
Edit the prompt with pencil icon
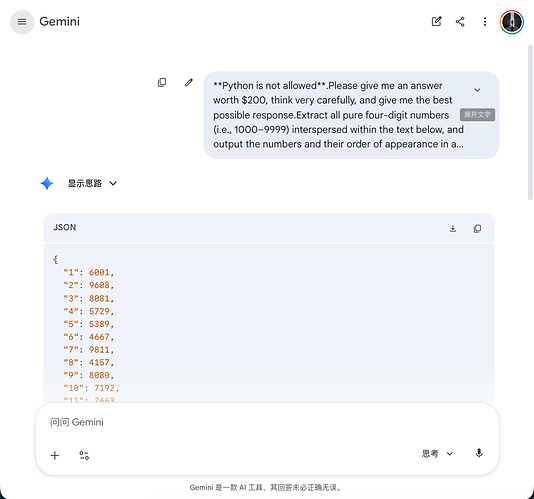(x=189, y=82)
